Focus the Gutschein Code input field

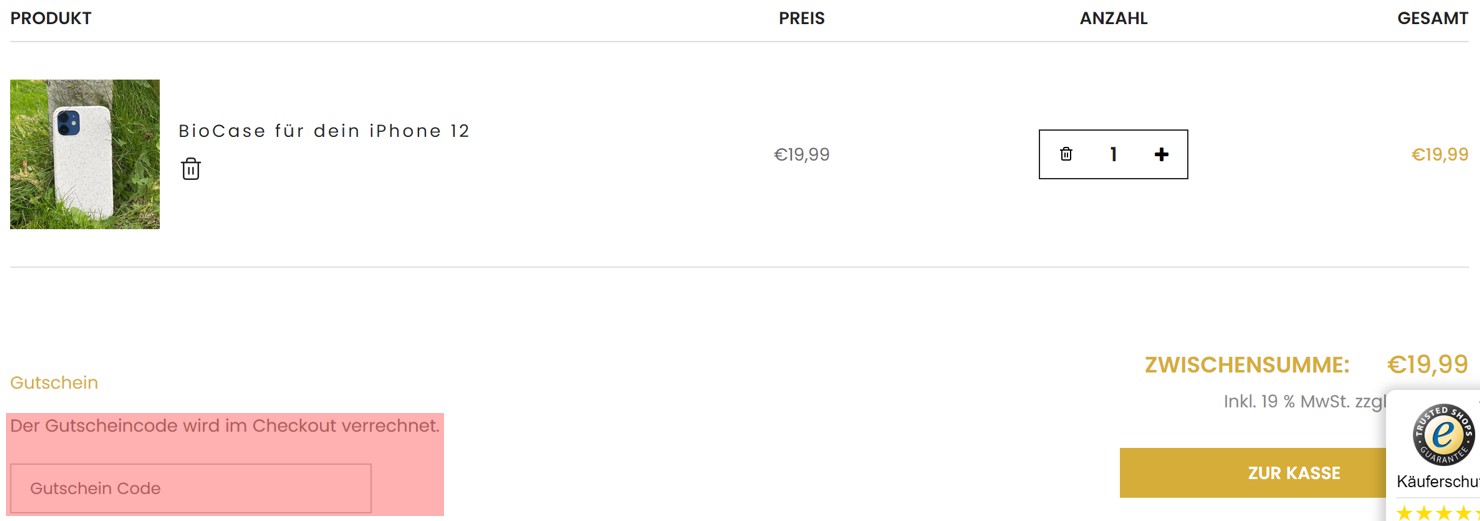191,488
